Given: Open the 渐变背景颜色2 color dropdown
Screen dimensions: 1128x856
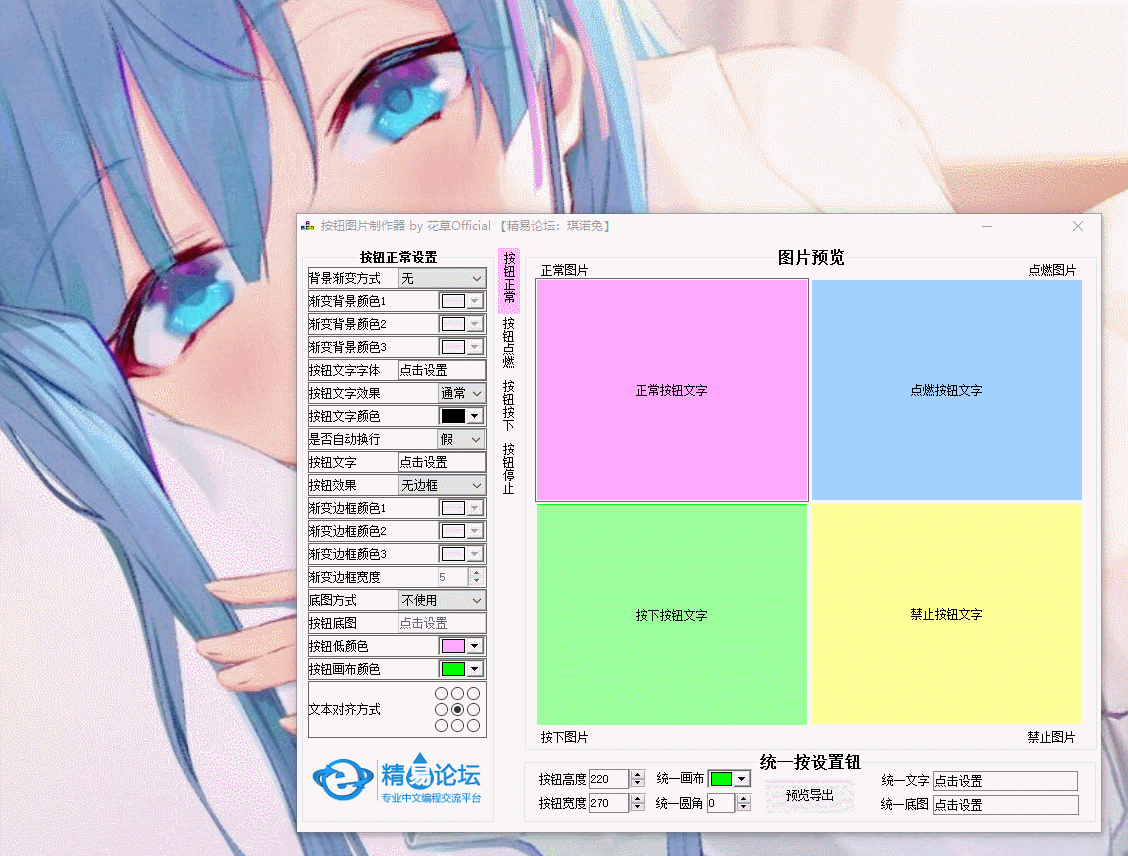Looking at the screenshot, I should [475, 324].
